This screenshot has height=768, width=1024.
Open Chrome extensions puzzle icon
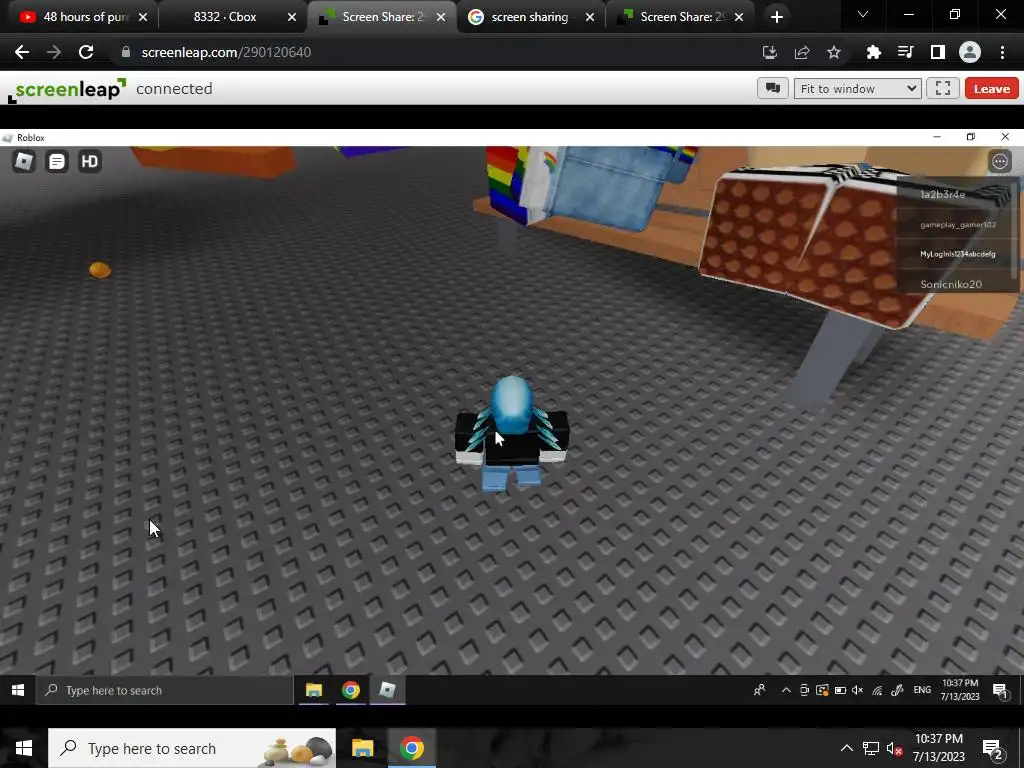click(873, 52)
